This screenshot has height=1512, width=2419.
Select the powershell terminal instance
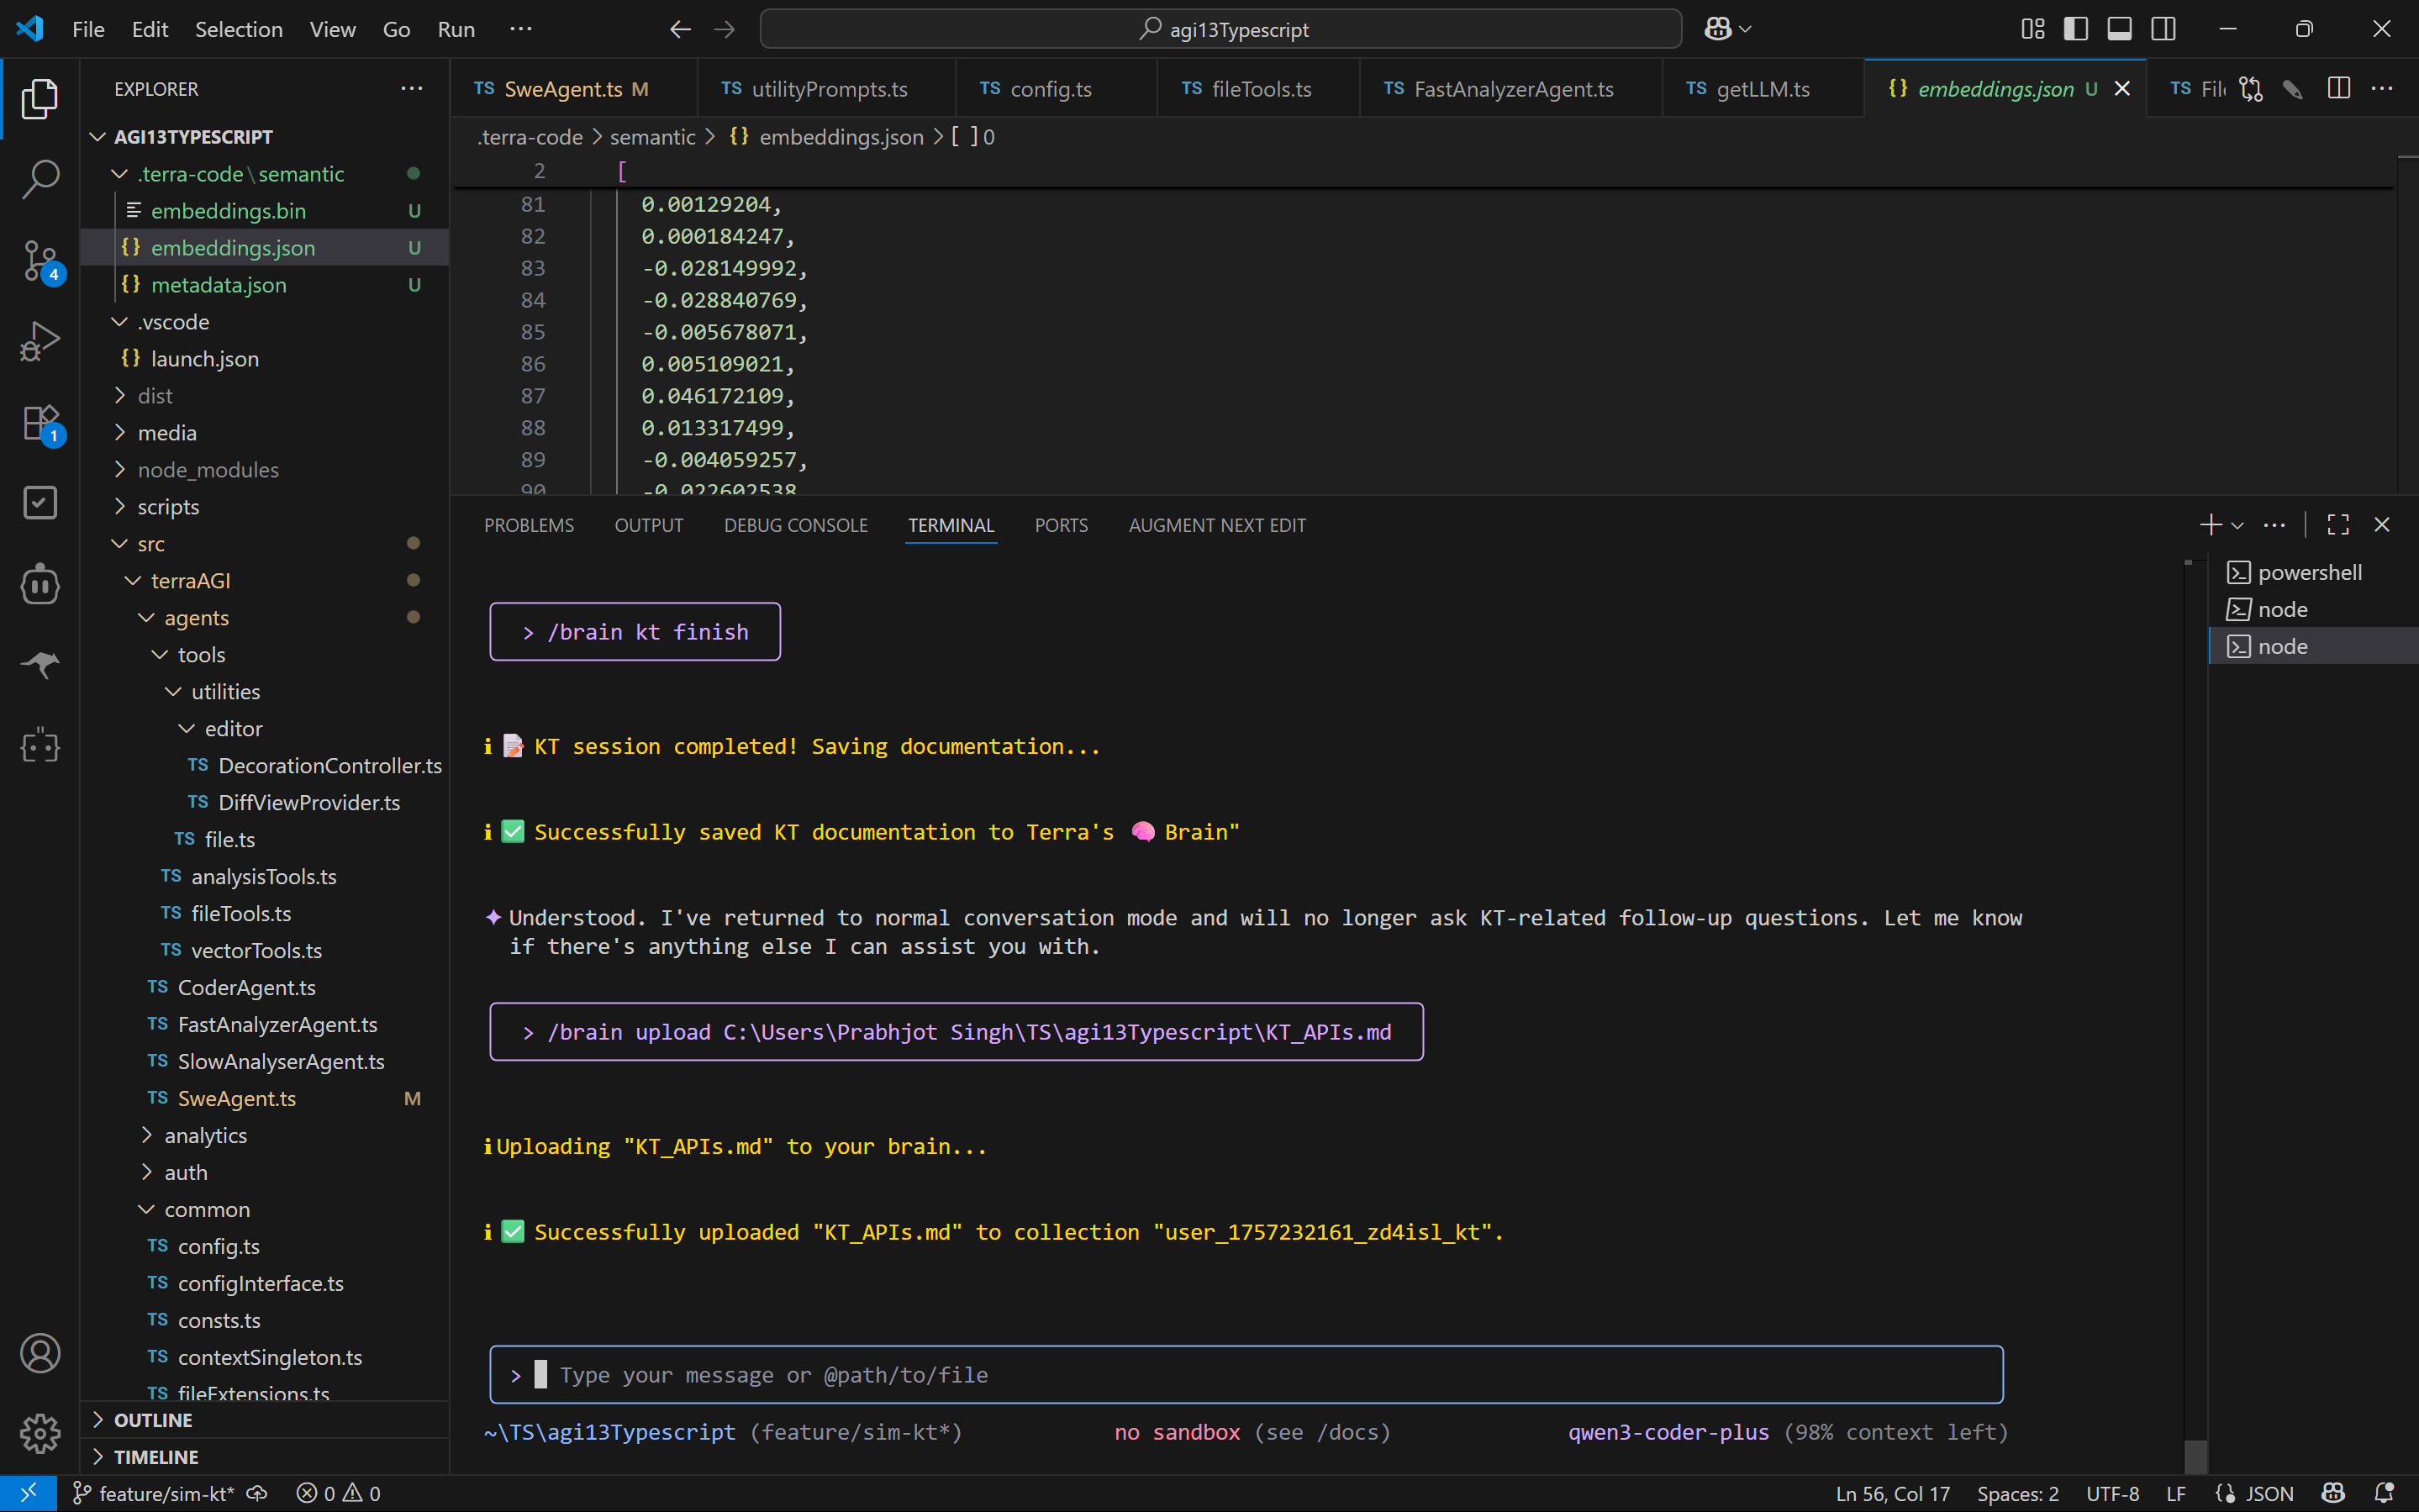coord(2309,572)
